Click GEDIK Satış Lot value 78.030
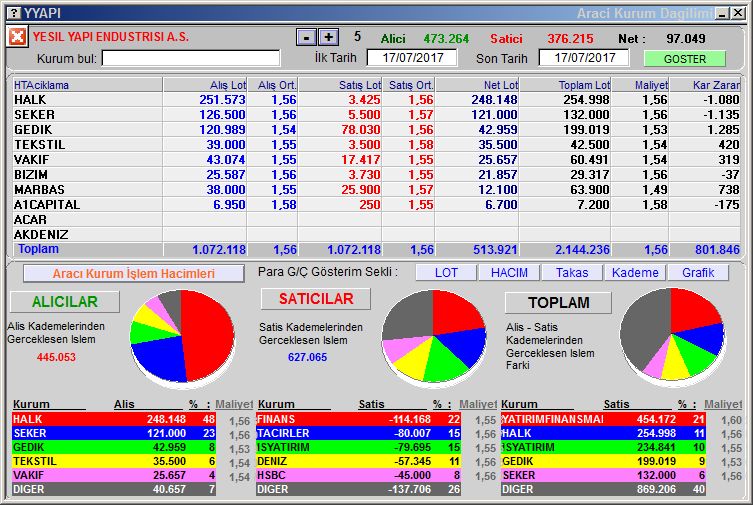Image resolution: width=753 pixels, height=505 pixels. [361, 130]
